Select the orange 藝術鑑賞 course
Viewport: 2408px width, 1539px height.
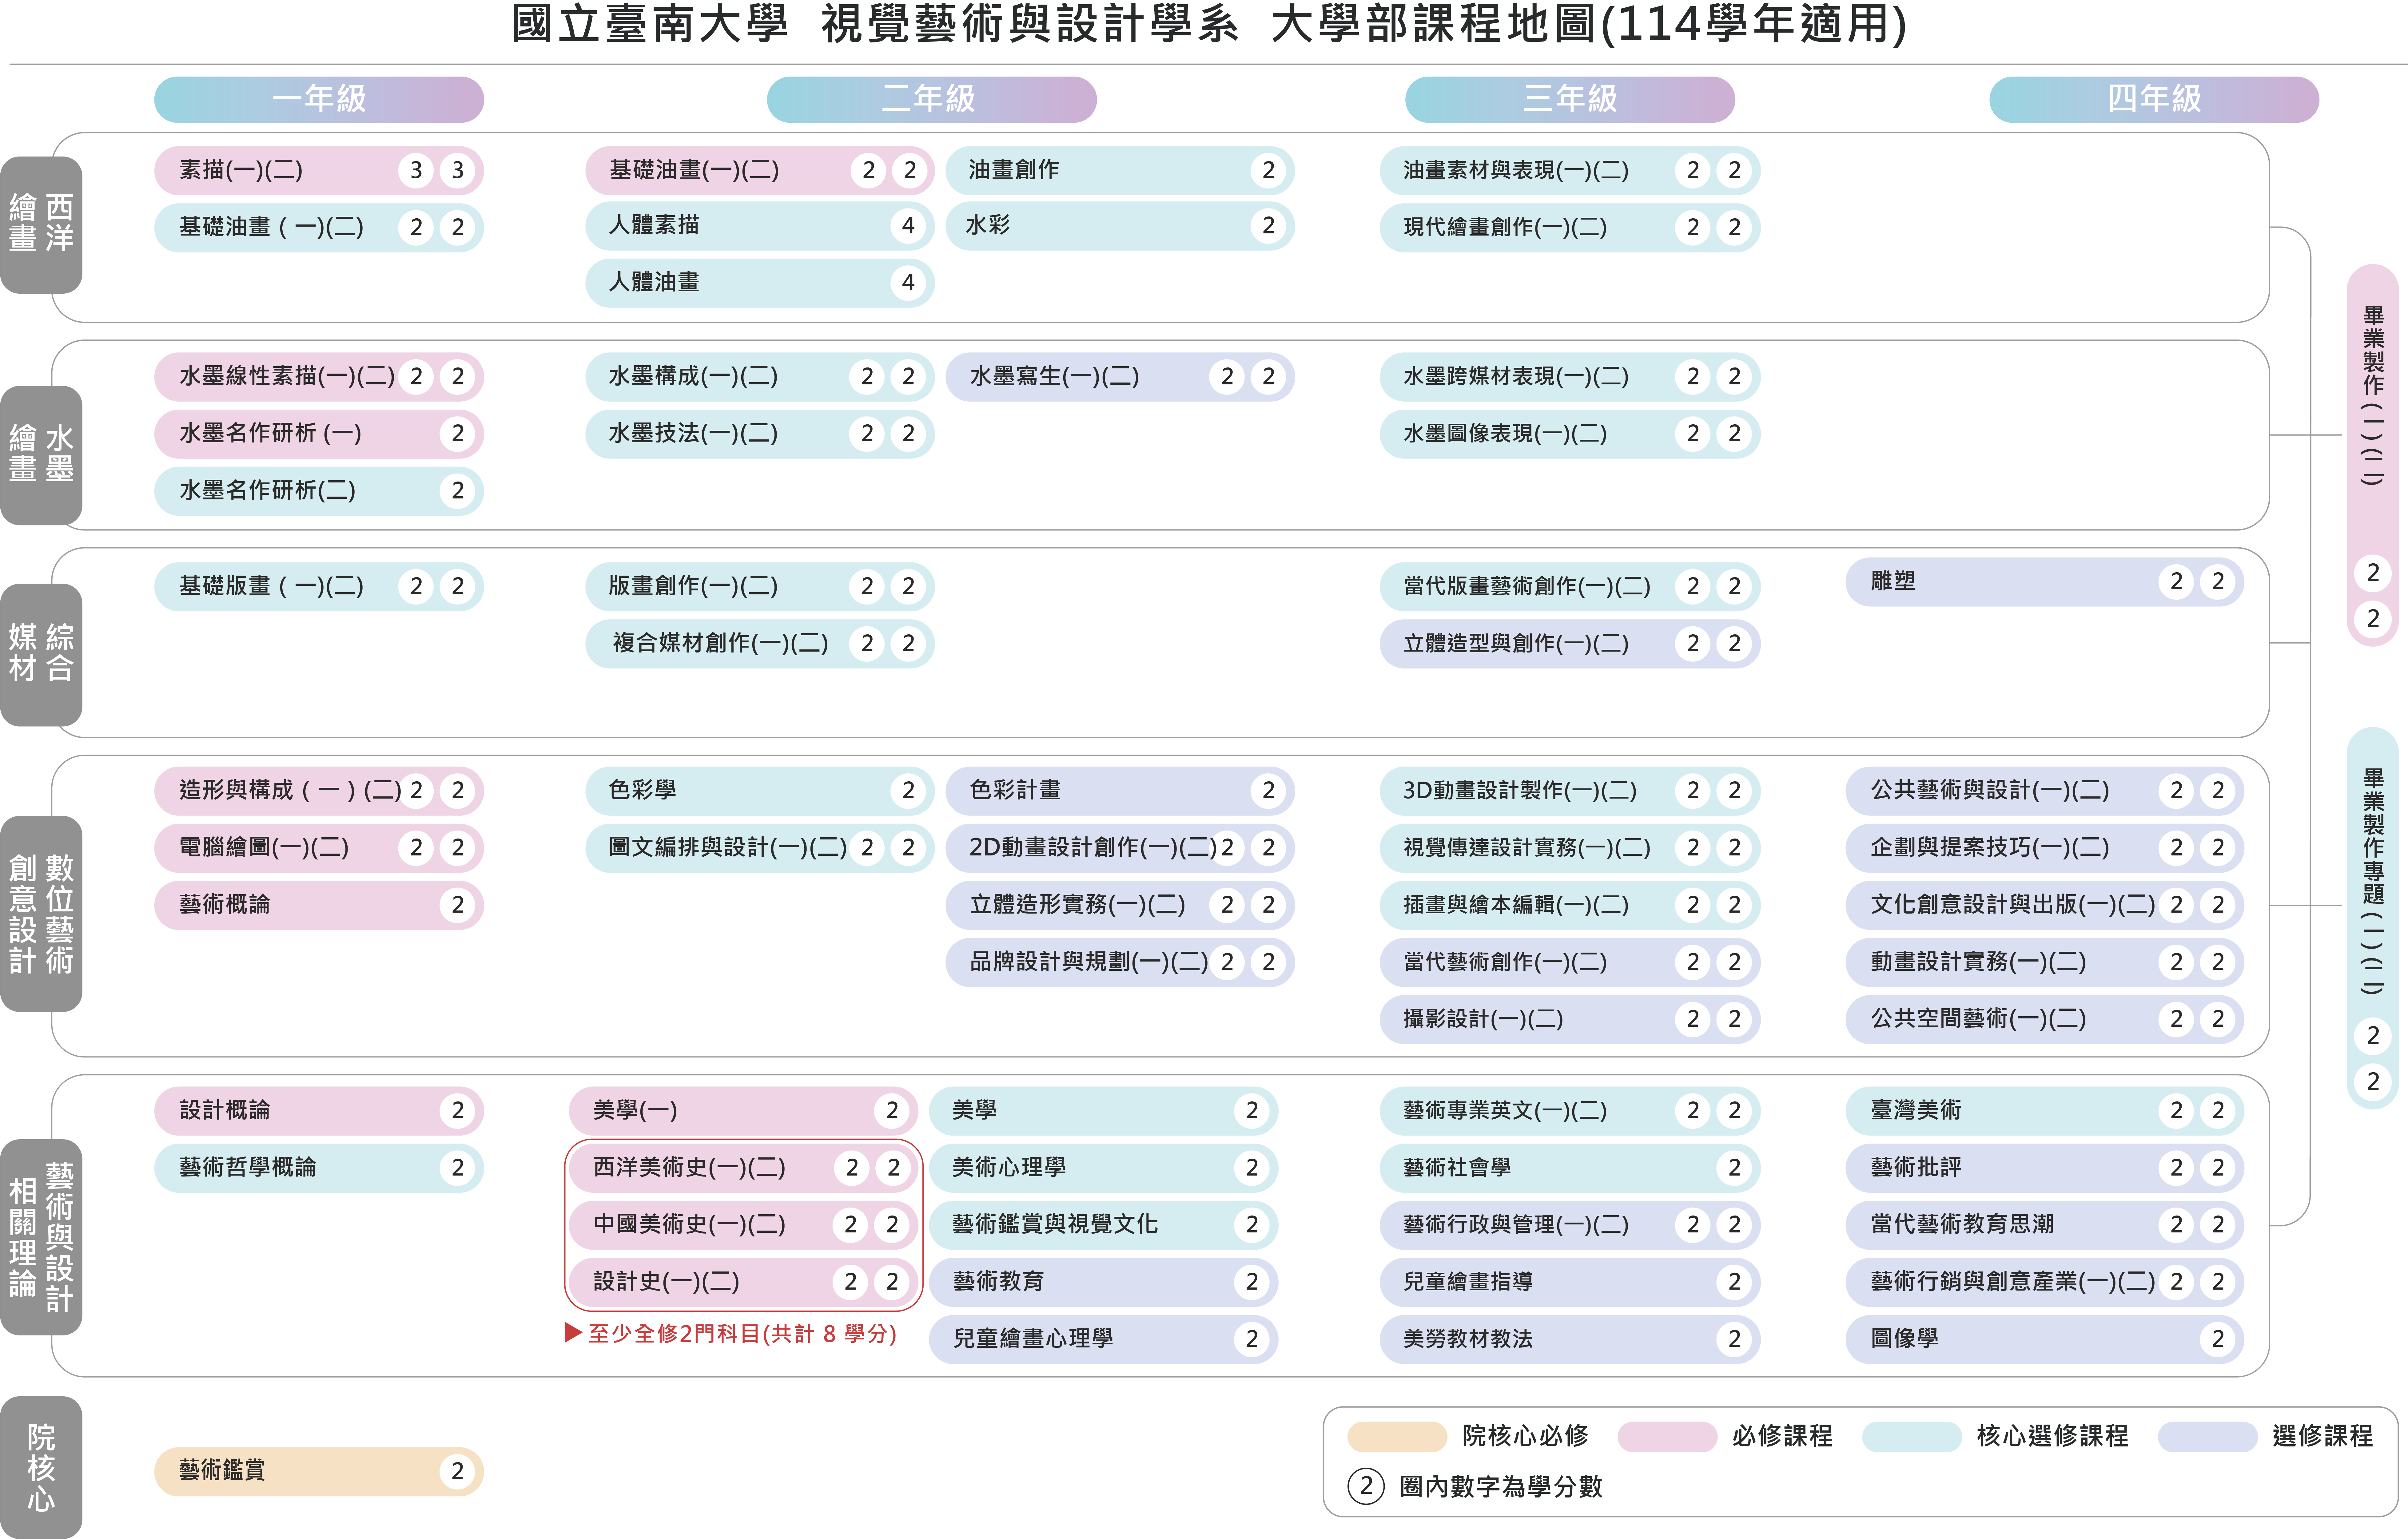[319, 1472]
